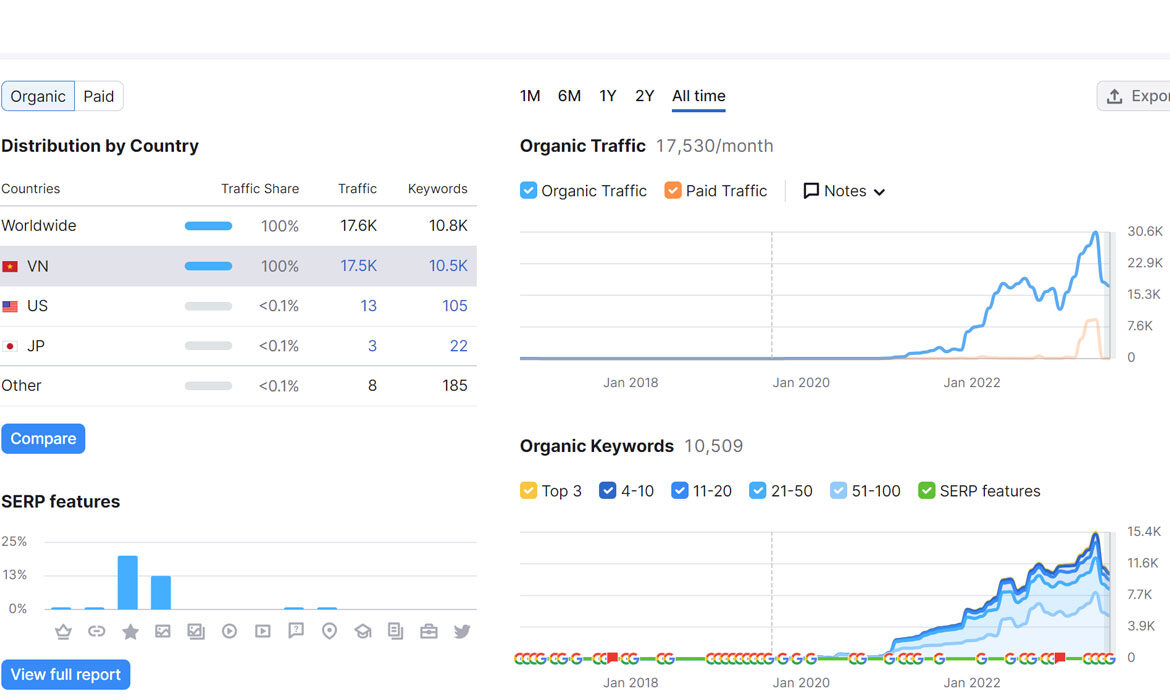
Task: Click the tallest SERP features bar
Action: (128, 583)
